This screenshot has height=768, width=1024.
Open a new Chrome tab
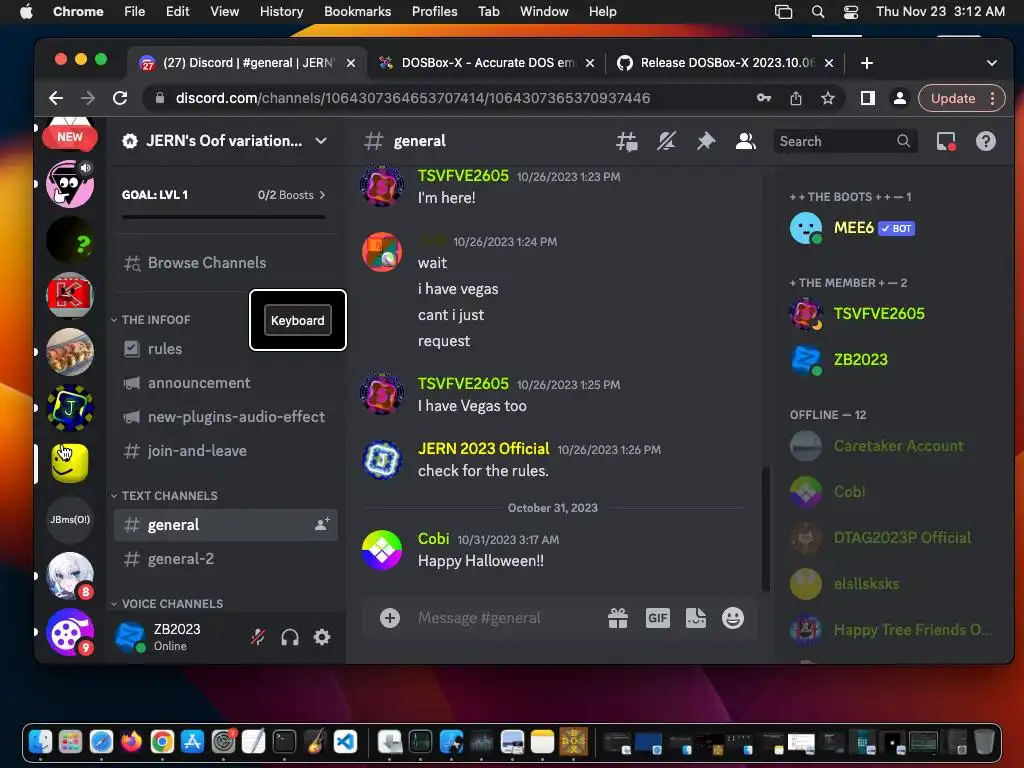pyautogui.click(x=867, y=63)
